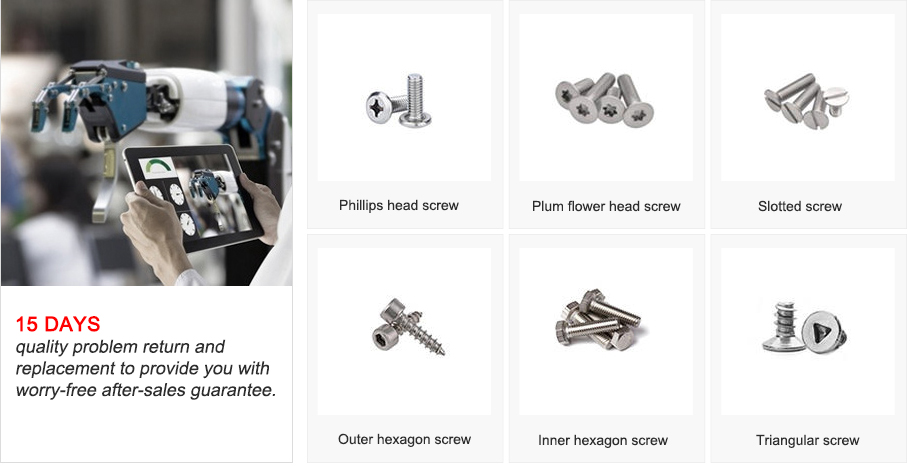Select the Triangular screw category card

808,348
